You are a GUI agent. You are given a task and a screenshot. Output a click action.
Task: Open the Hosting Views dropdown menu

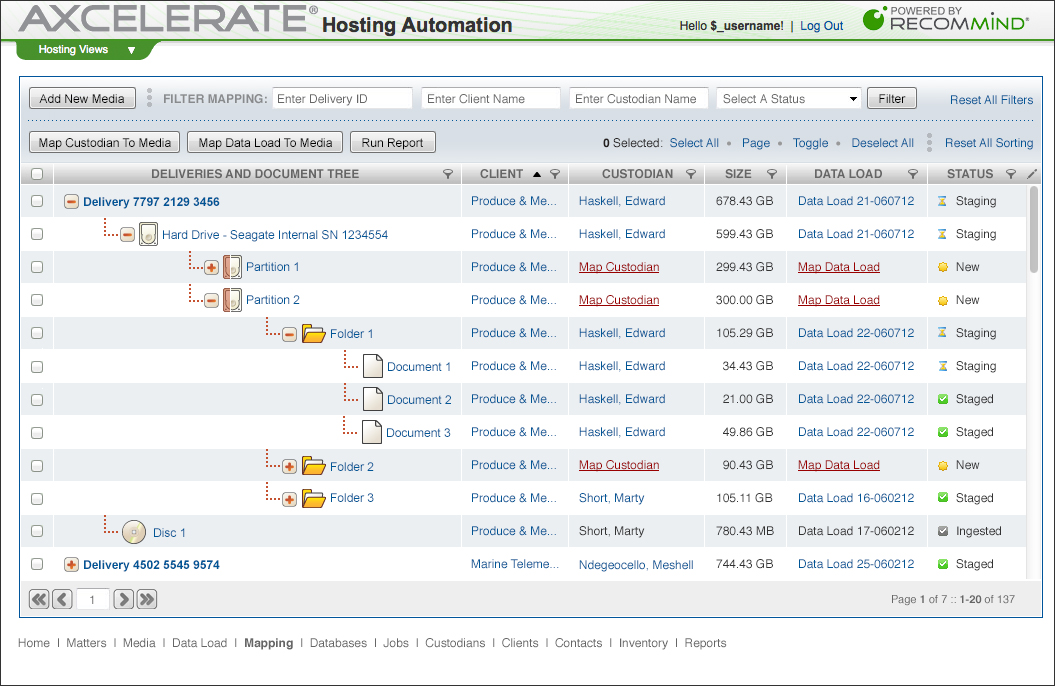click(86, 50)
